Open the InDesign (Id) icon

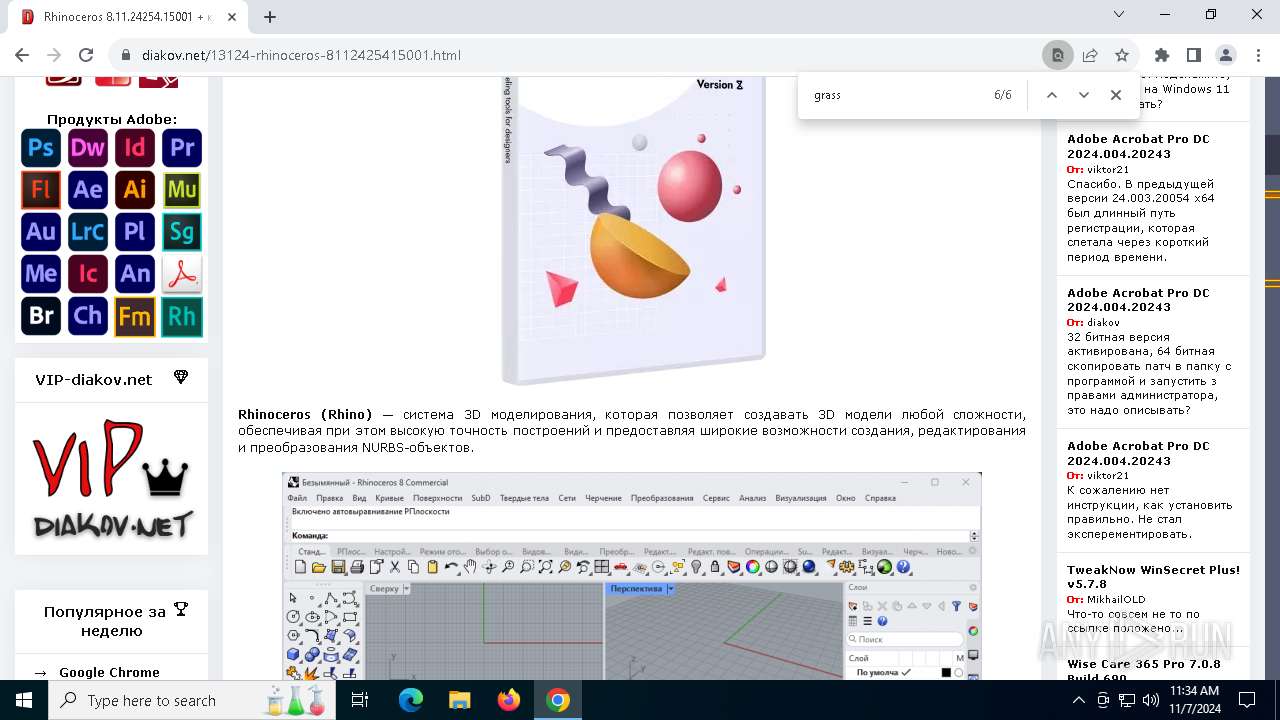pos(135,148)
